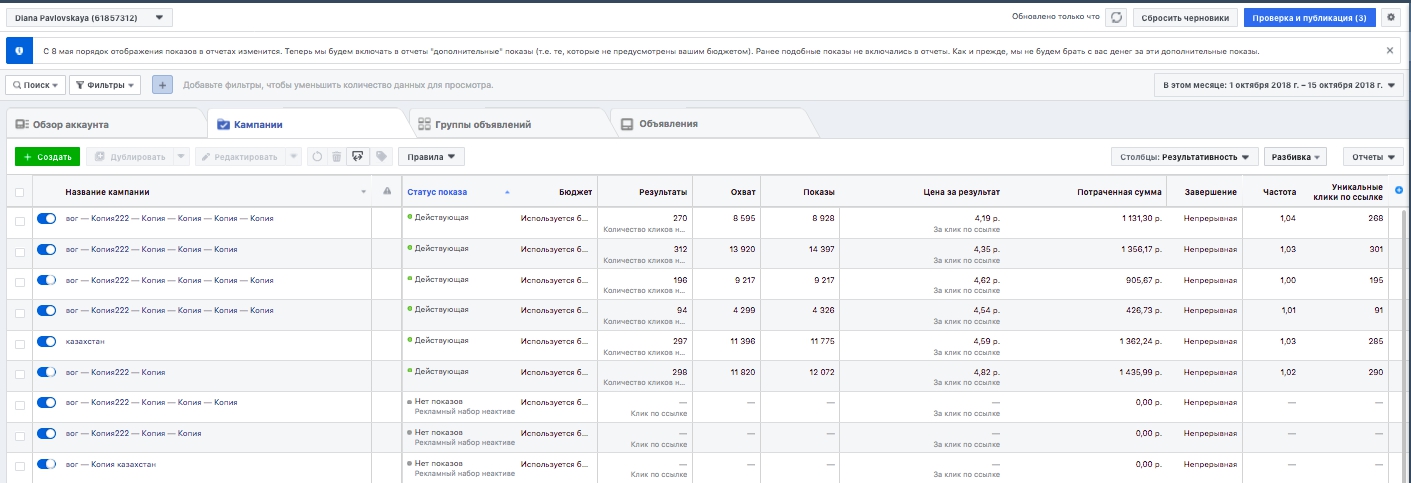Sort by the 'Показы' column header
The width and height of the screenshot is (1411, 483).
coord(818,192)
